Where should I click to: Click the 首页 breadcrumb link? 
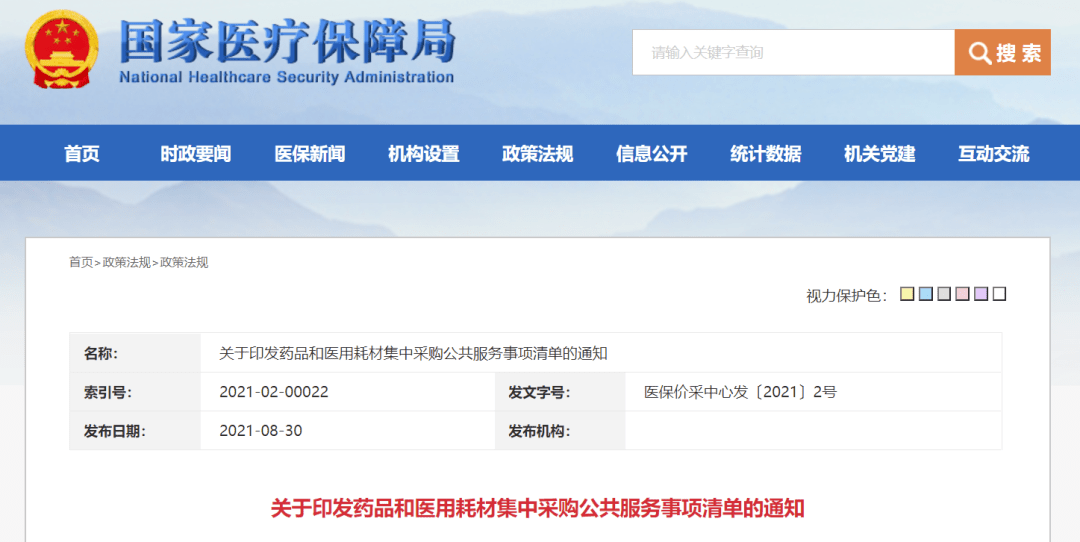coord(81,262)
